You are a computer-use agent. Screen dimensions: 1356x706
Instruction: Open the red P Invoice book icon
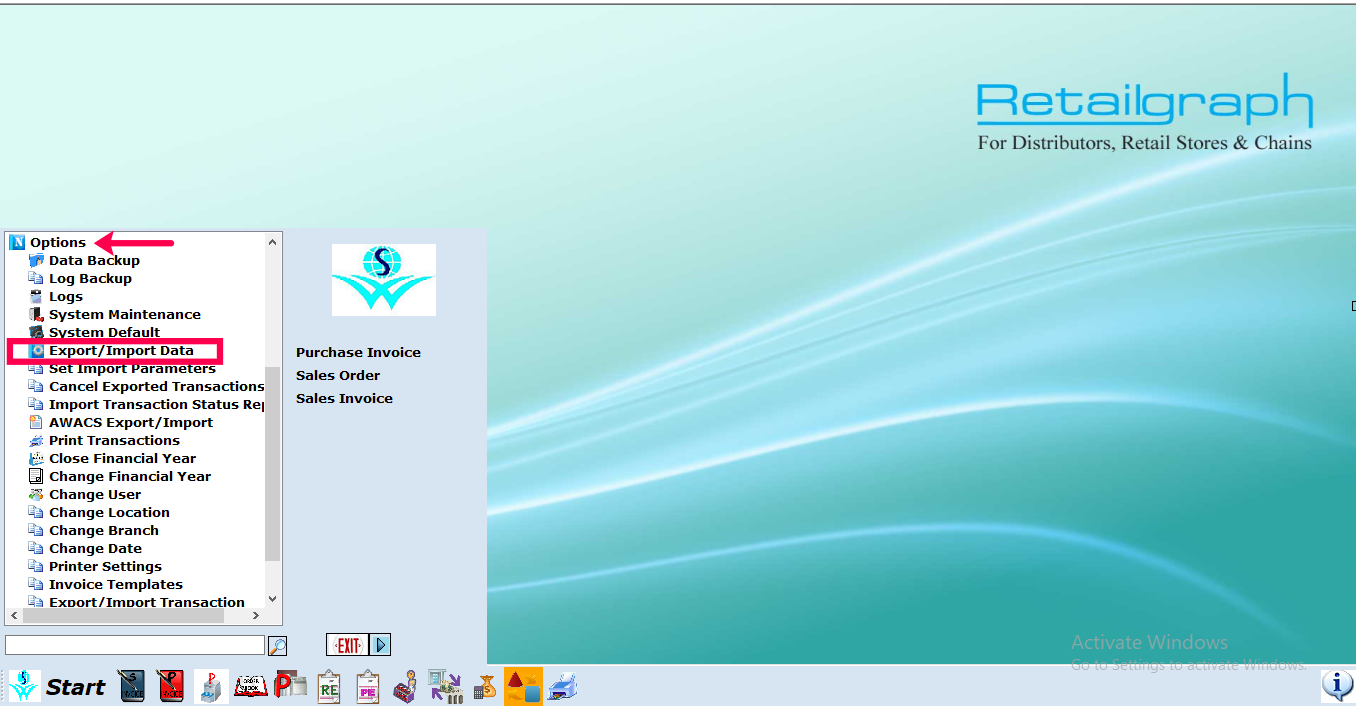[x=170, y=686]
